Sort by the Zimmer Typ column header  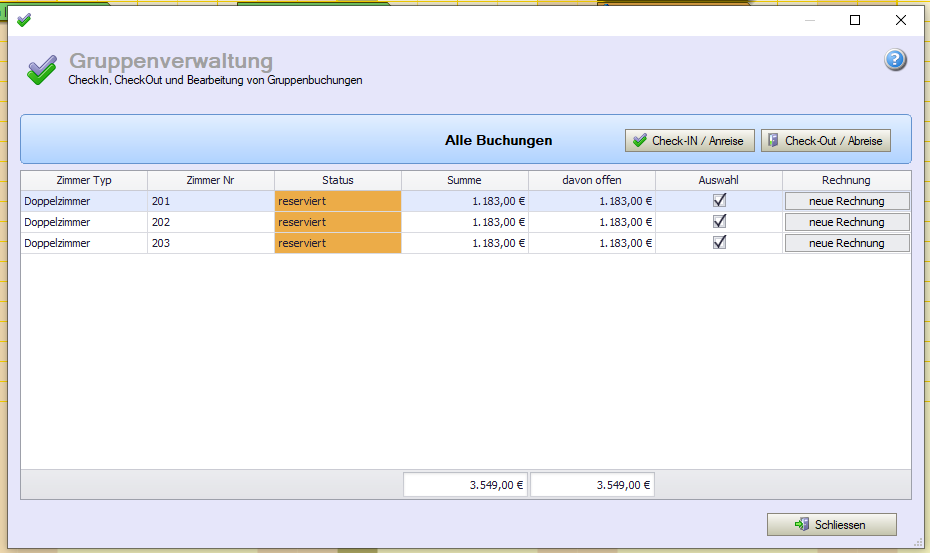(x=84, y=180)
